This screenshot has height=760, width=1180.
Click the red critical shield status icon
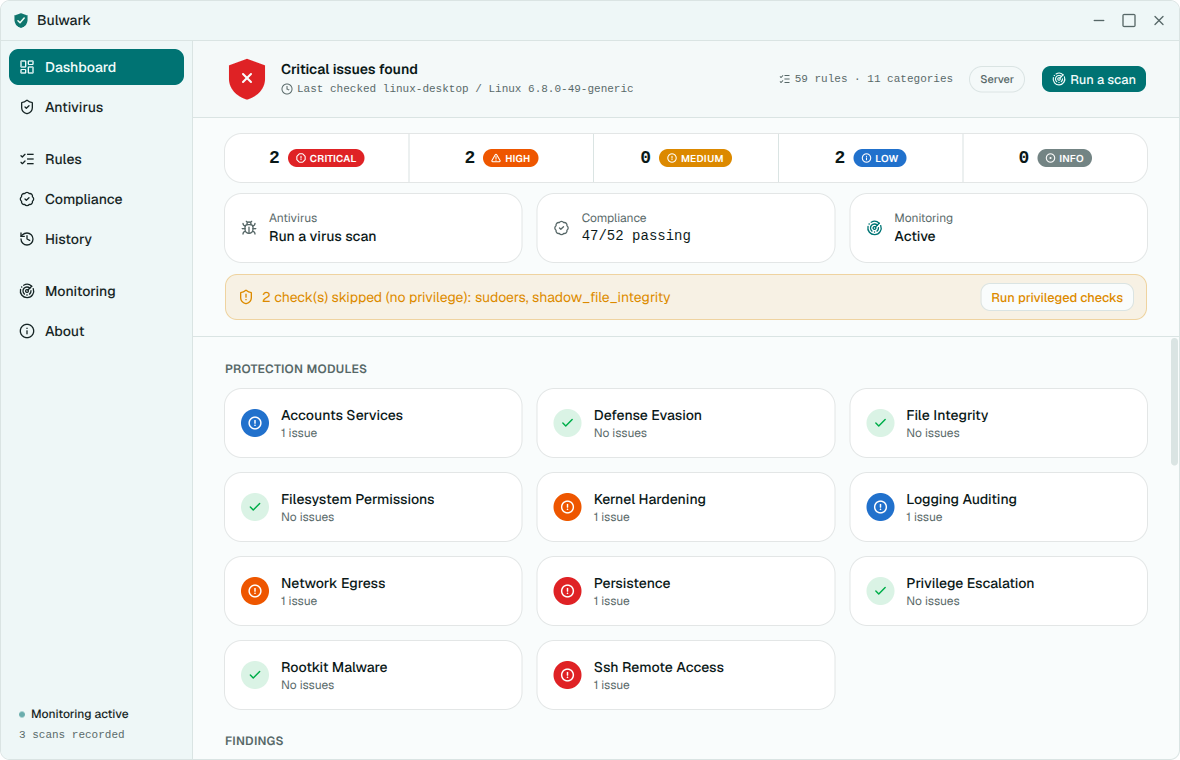coord(247,79)
